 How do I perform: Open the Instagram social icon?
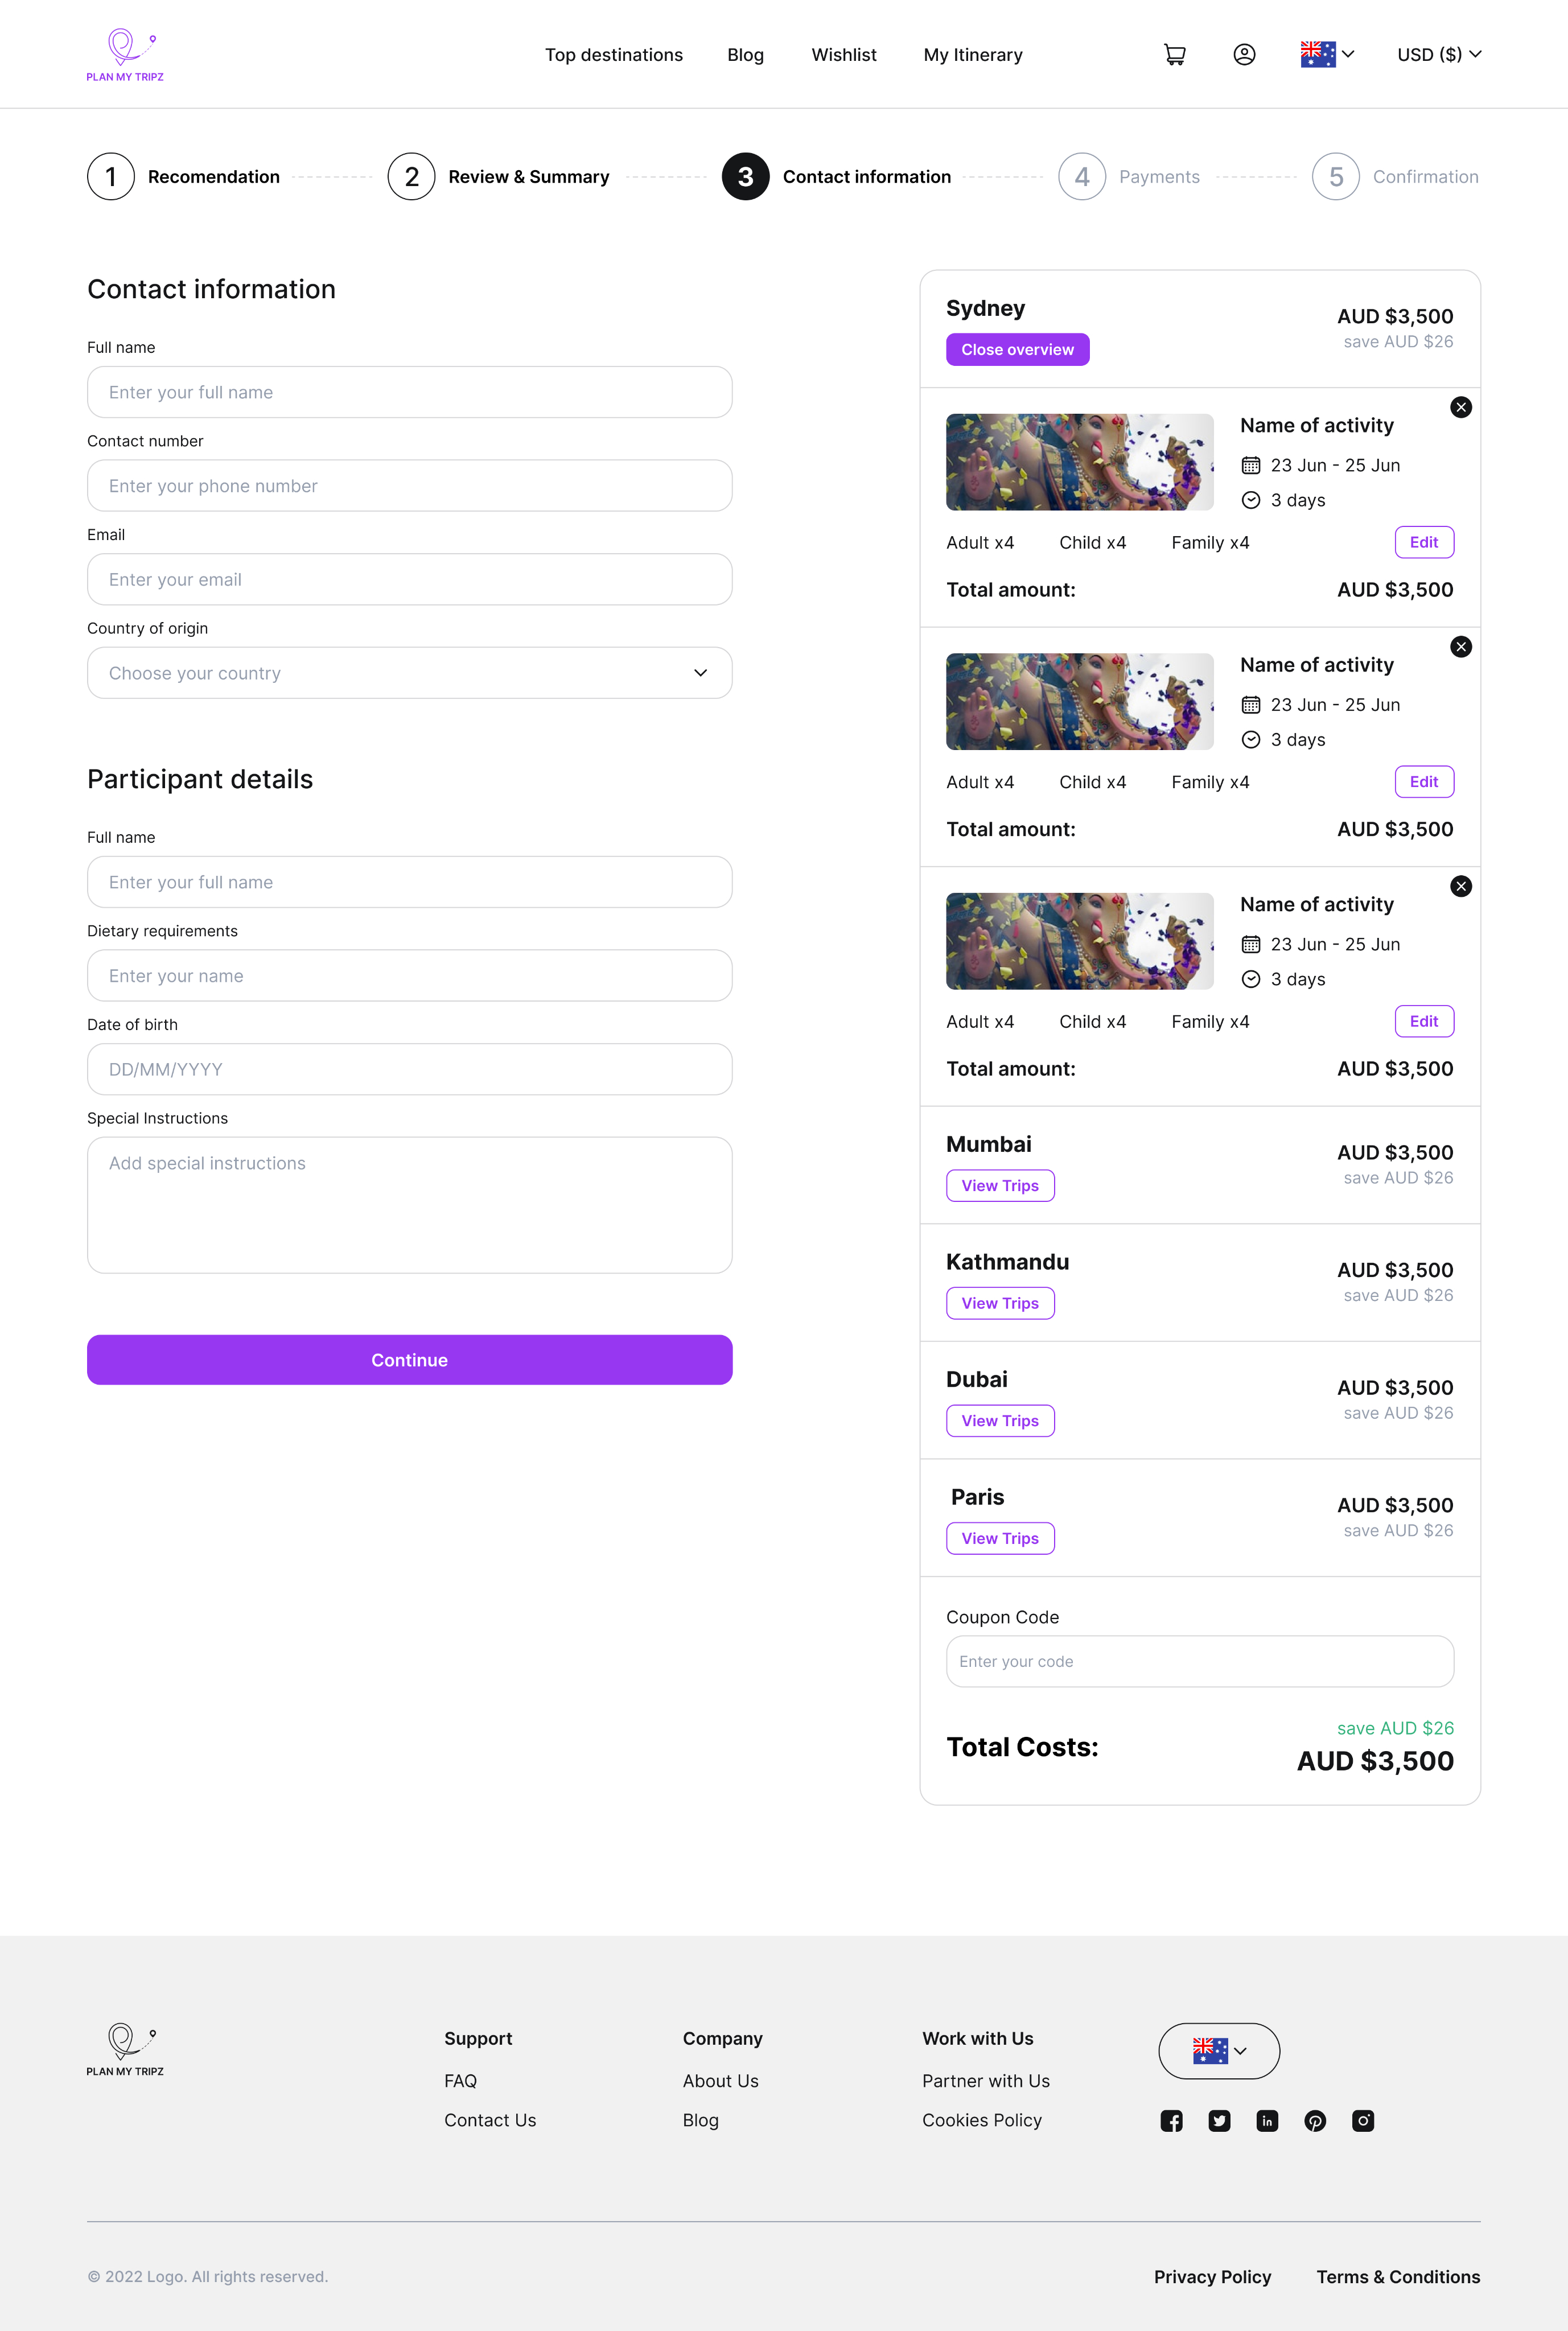click(1363, 2121)
